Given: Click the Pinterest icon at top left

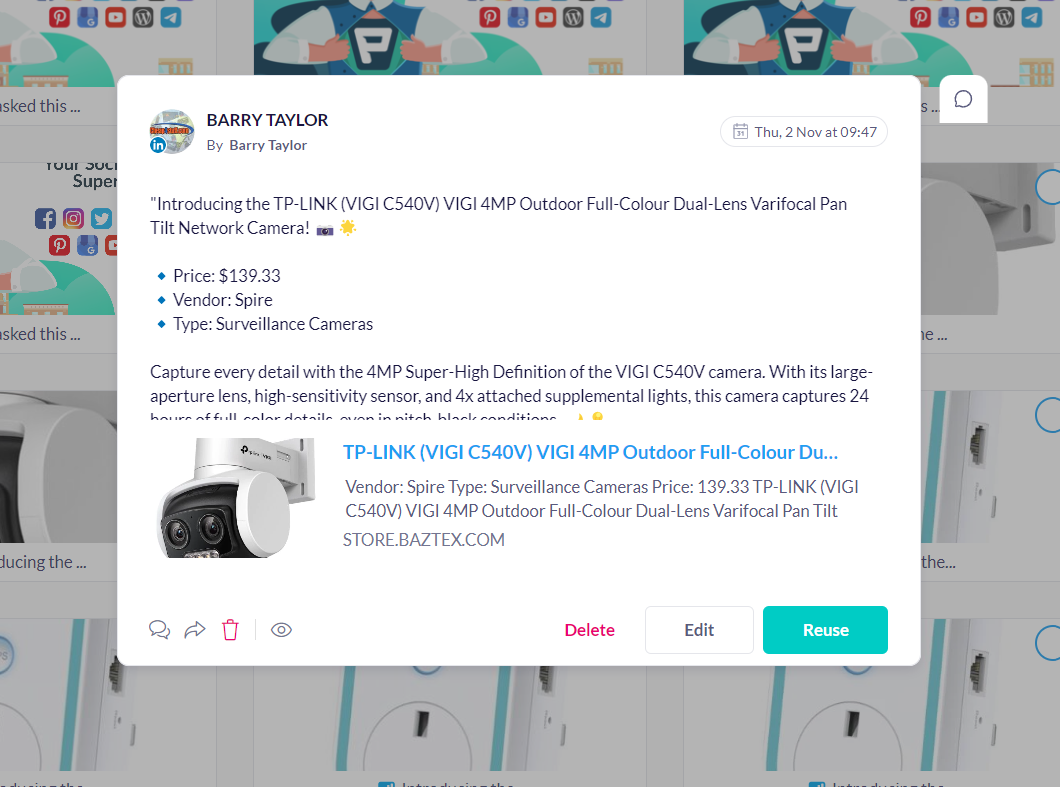Looking at the screenshot, I should point(59,17).
